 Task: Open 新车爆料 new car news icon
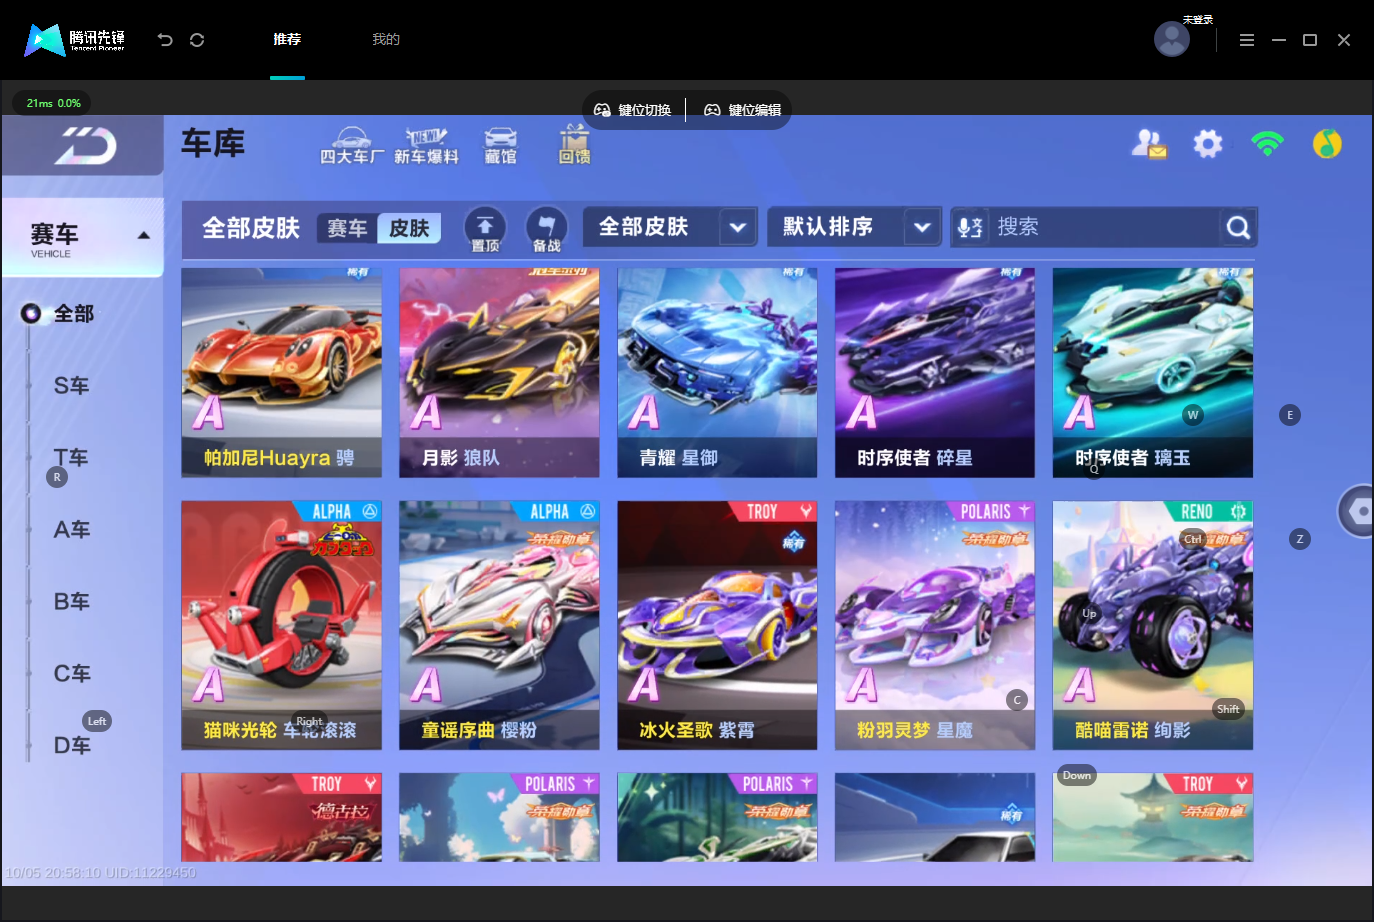point(426,145)
